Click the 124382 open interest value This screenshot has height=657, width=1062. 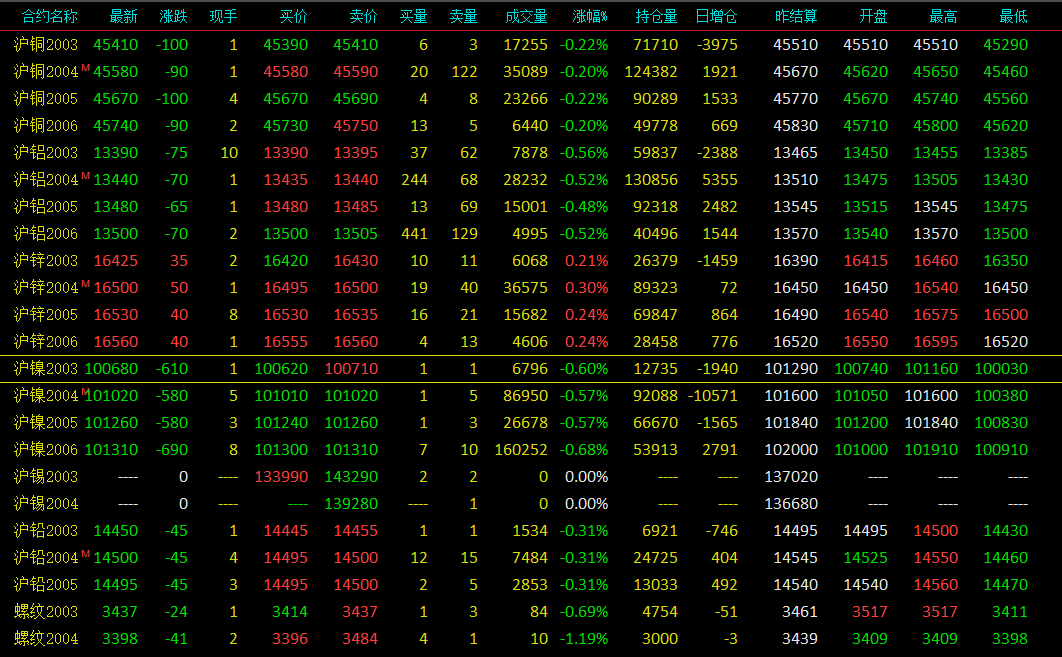(x=651, y=72)
